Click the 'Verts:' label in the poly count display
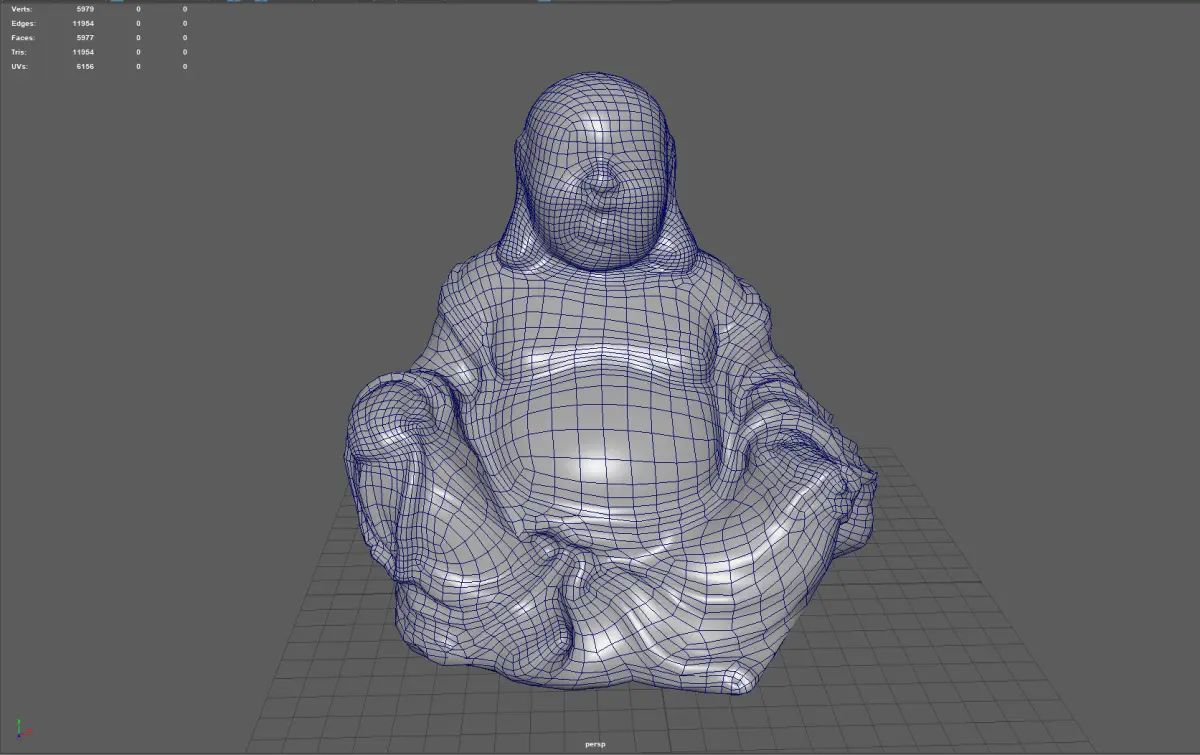The height and width of the screenshot is (755, 1200). (22, 9)
